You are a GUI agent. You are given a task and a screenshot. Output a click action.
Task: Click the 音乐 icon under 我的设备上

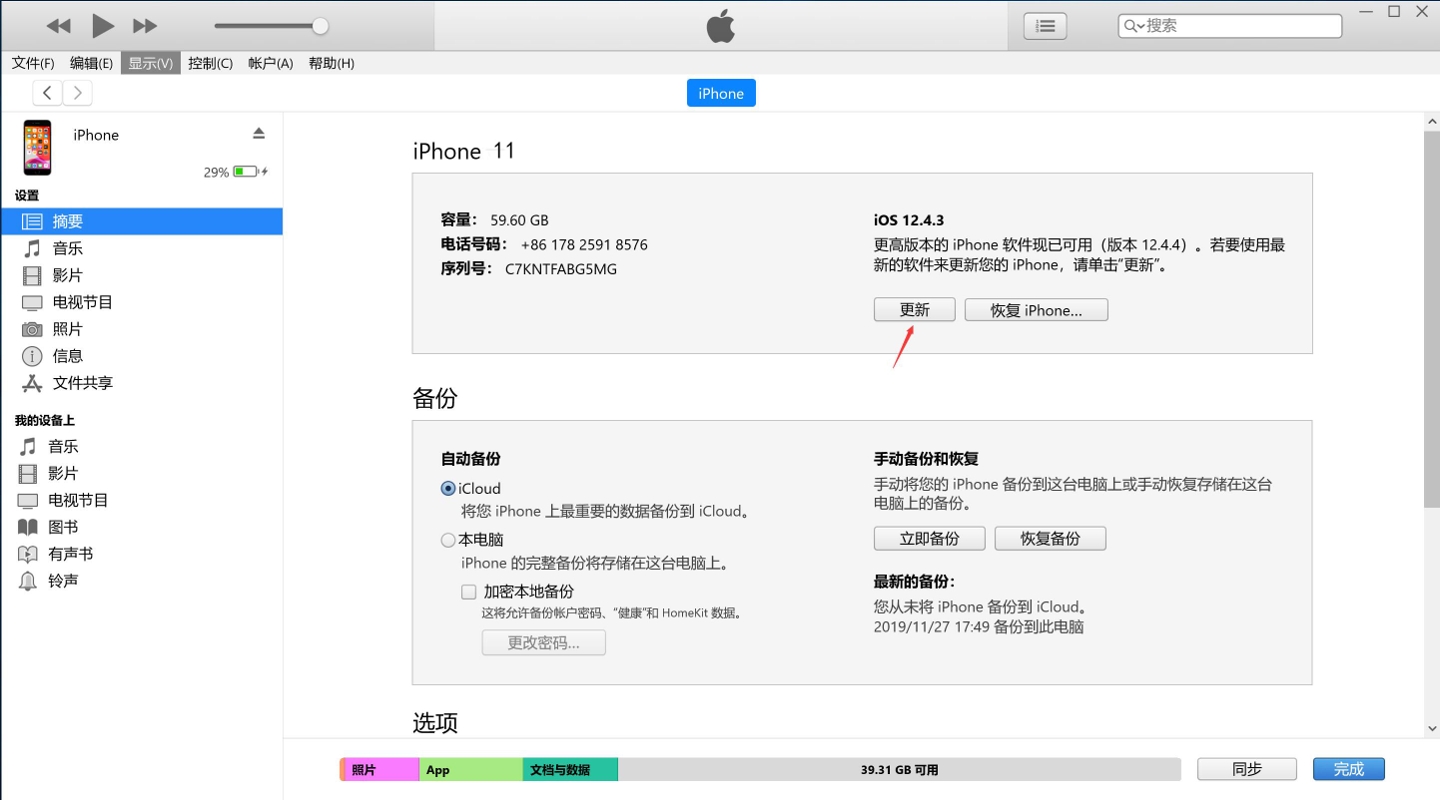tap(28, 447)
